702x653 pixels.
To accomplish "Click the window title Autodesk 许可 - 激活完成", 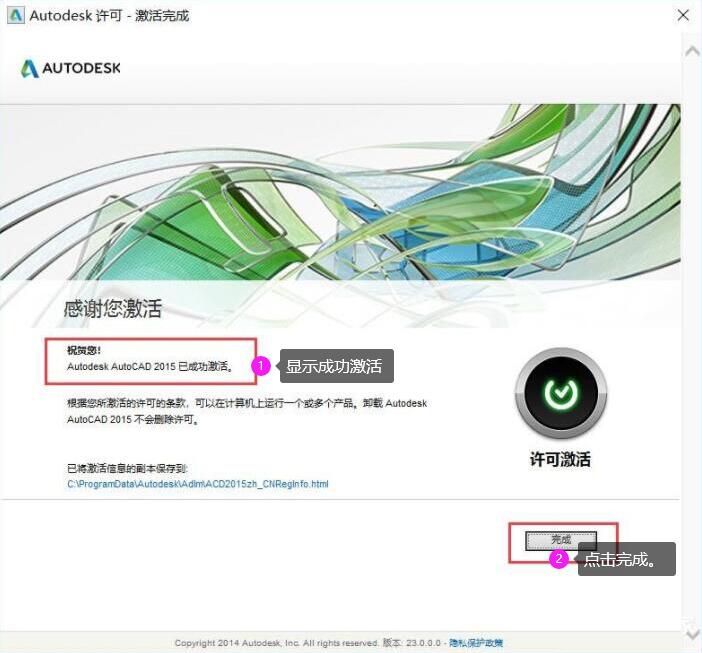I will point(109,16).
